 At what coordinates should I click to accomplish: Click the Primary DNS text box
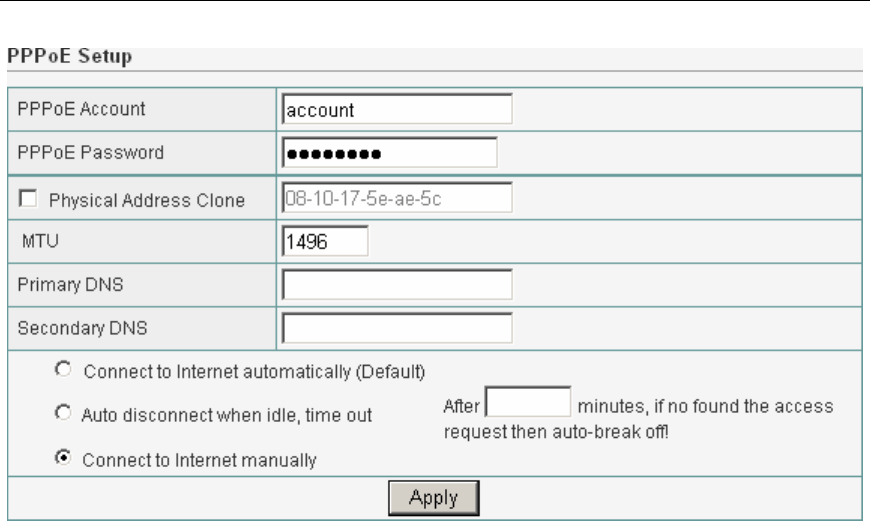tap(397, 285)
